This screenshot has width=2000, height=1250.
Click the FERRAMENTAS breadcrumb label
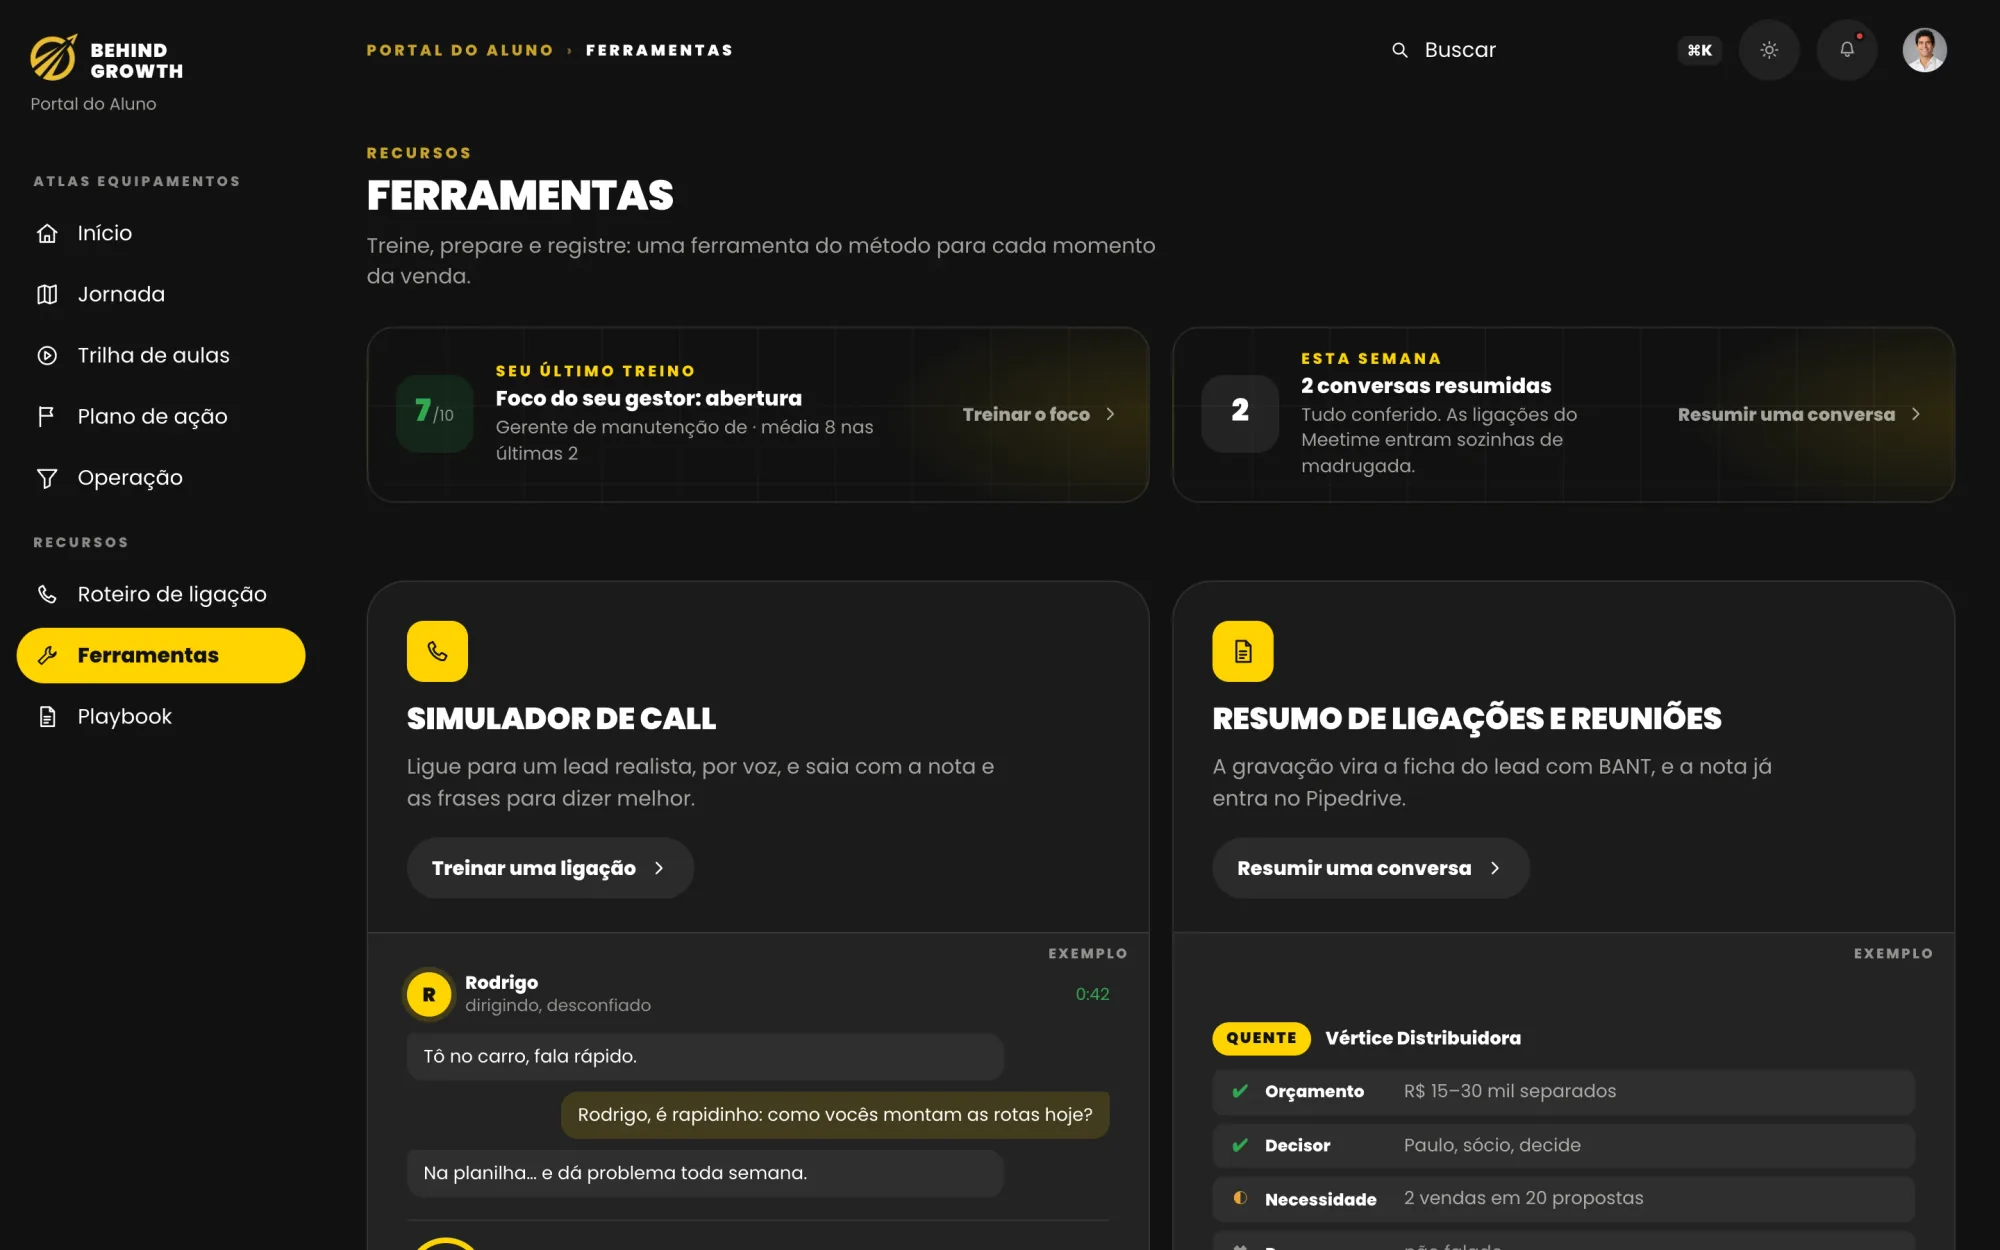tap(659, 50)
